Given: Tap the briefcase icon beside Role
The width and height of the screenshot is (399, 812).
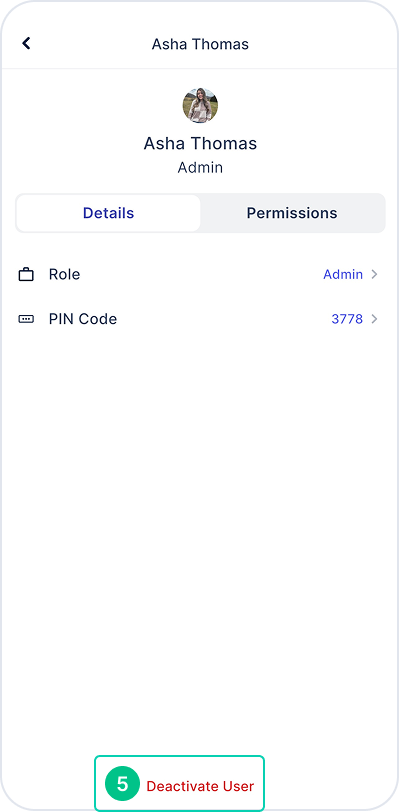Looking at the screenshot, I should [x=26, y=274].
